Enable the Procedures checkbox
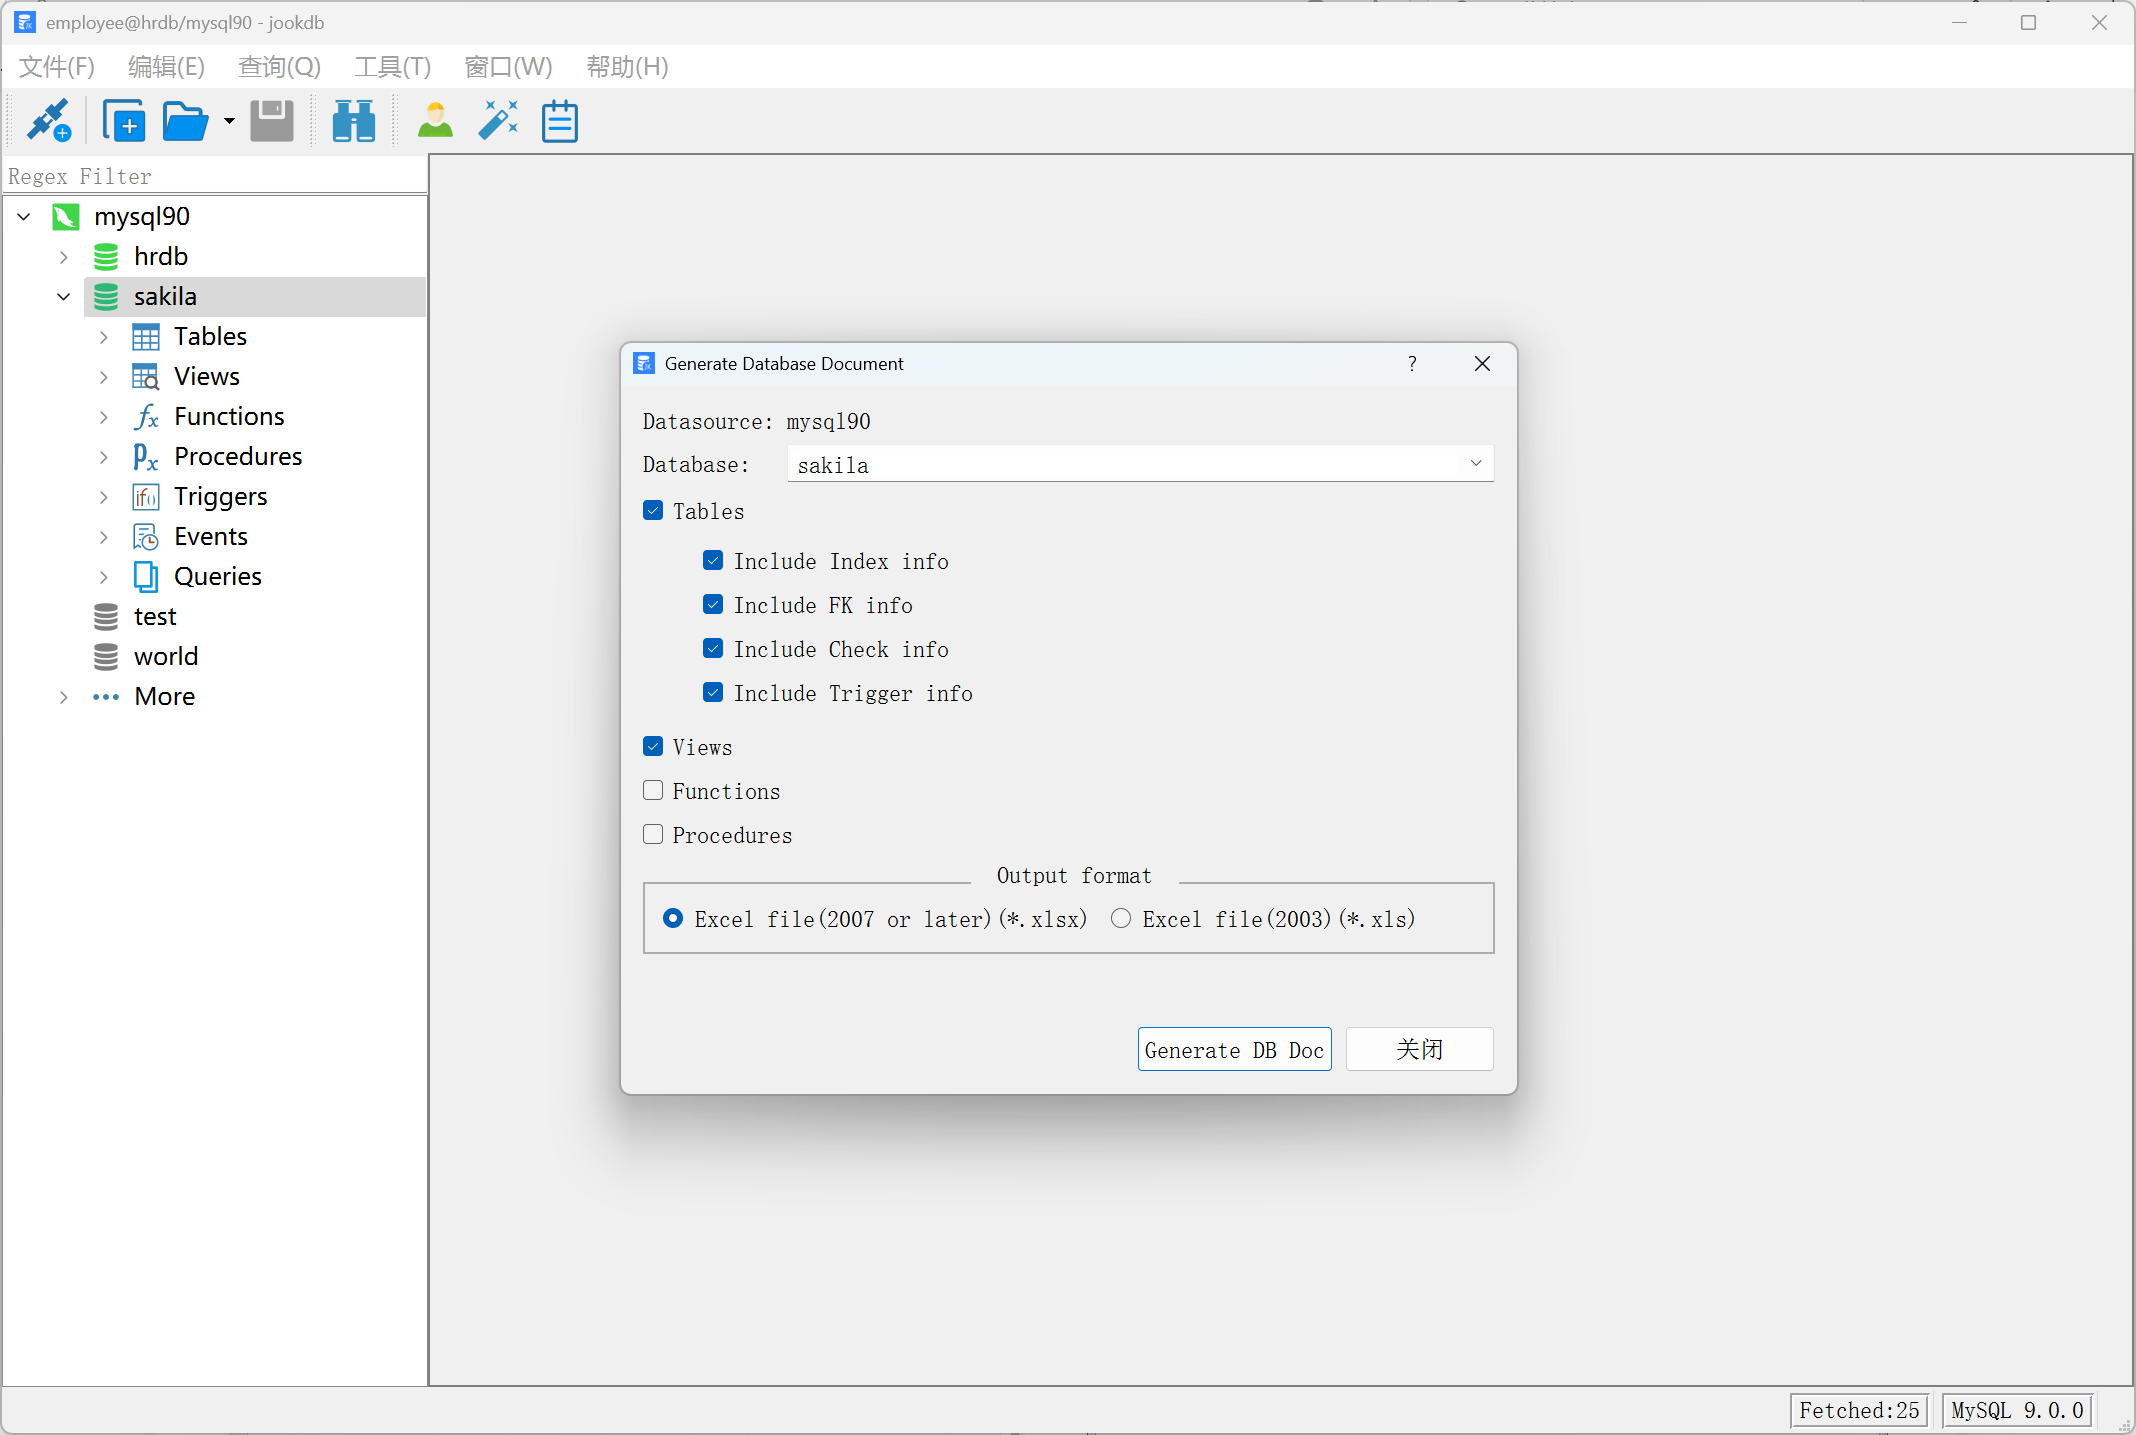 [x=653, y=835]
